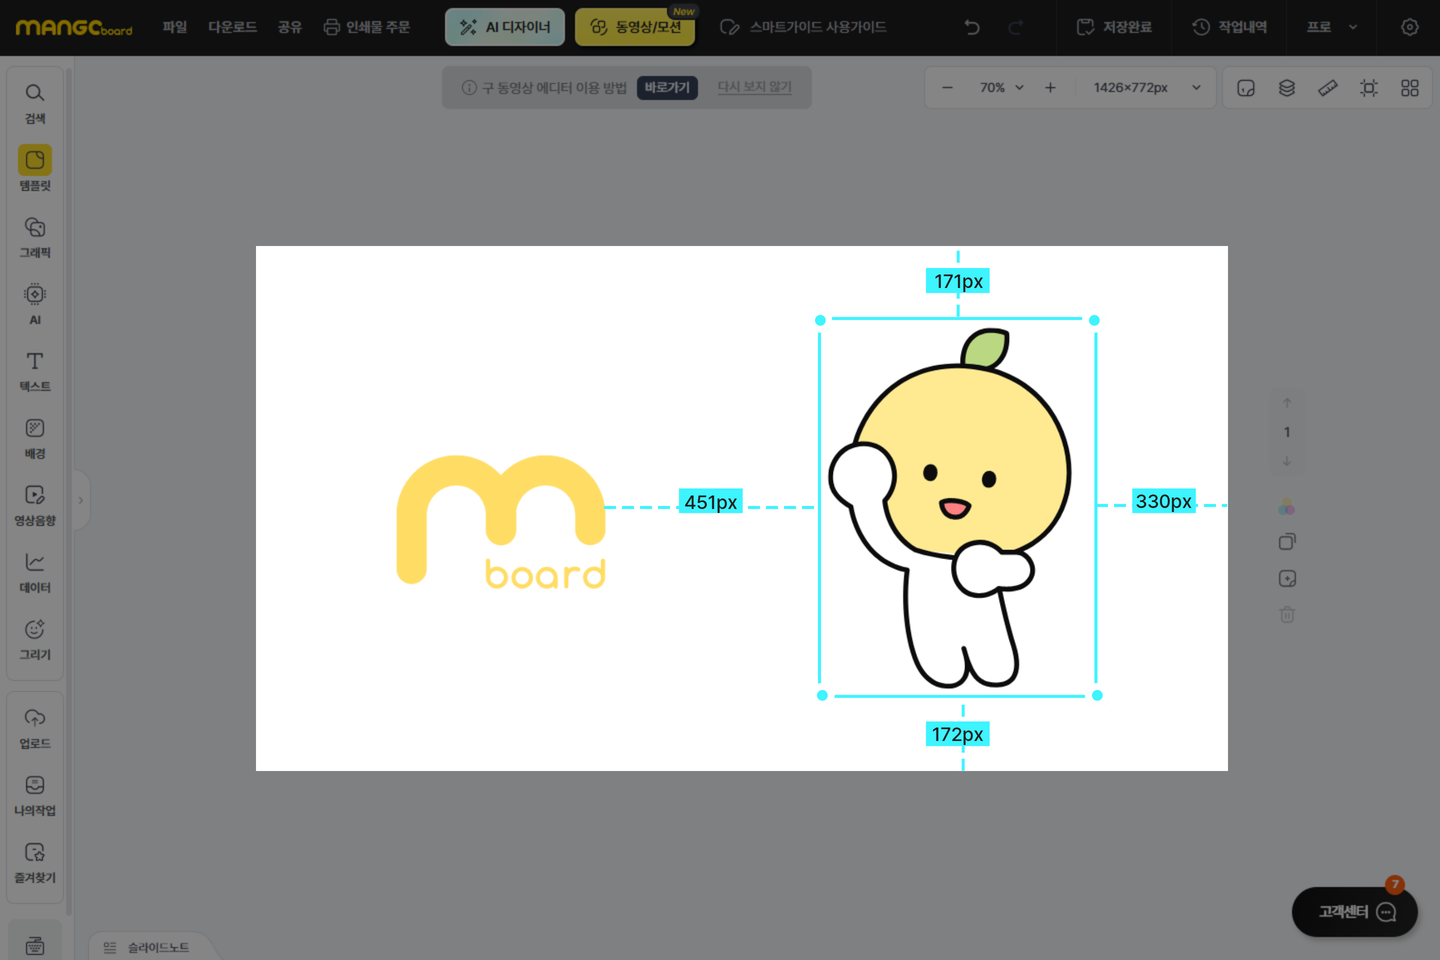
Task: Open the 파일 menu
Action: [x=175, y=27]
